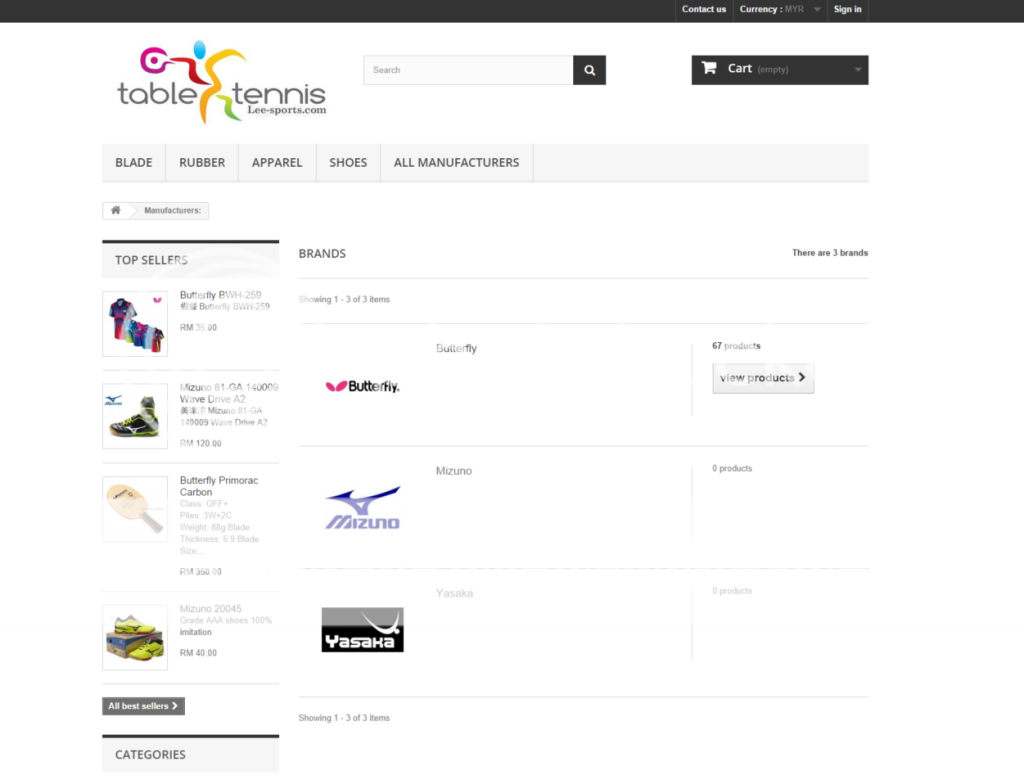Open the Butterfly brand logo
The width and height of the screenshot is (1024, 780).
(362, 386)
